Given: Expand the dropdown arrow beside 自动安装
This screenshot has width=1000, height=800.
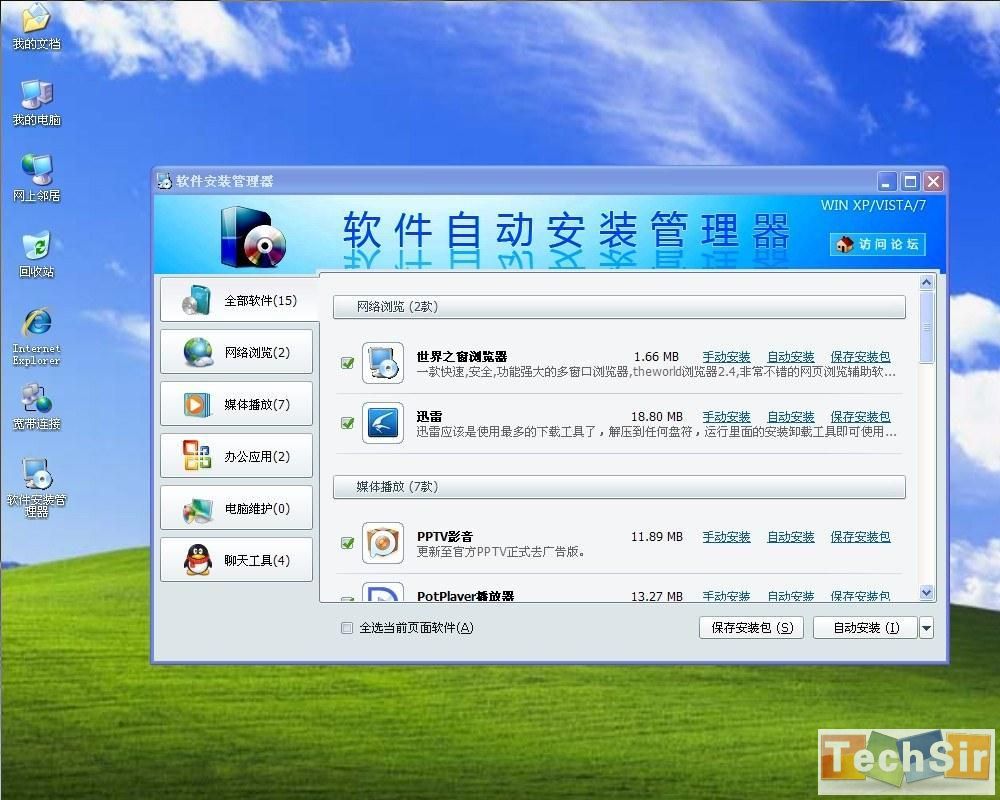Looking at the screenshot, I should pos(926,628).
